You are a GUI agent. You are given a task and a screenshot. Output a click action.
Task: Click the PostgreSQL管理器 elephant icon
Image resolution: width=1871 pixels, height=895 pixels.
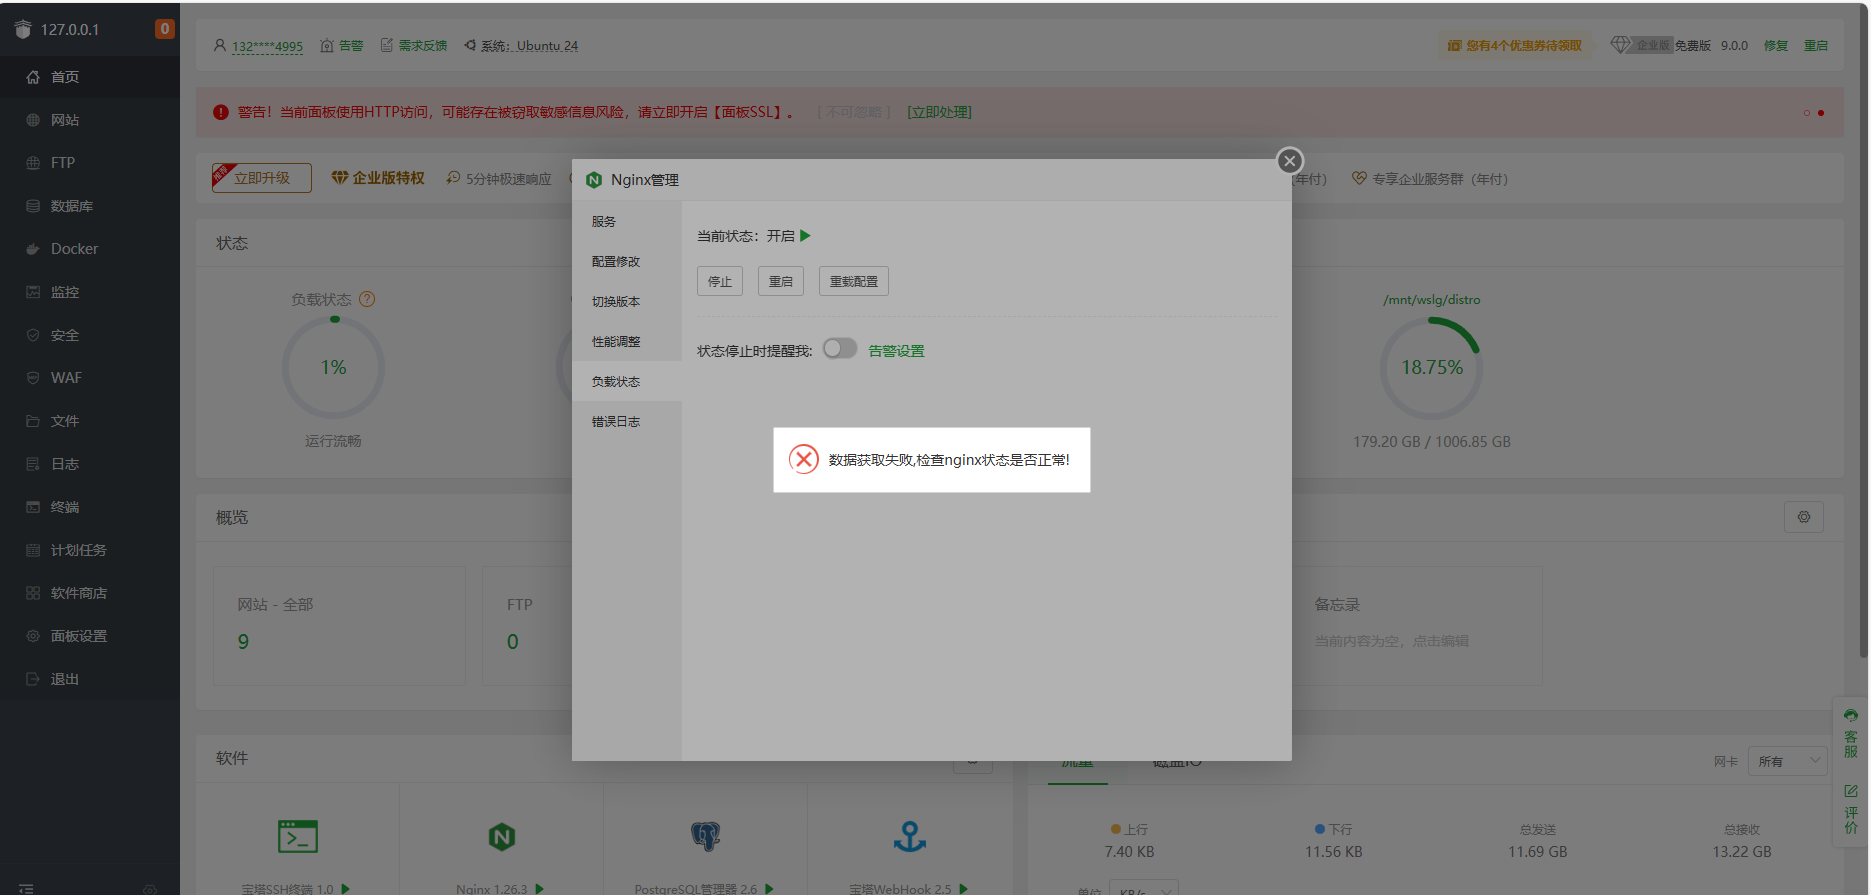[x=706, y=836]
